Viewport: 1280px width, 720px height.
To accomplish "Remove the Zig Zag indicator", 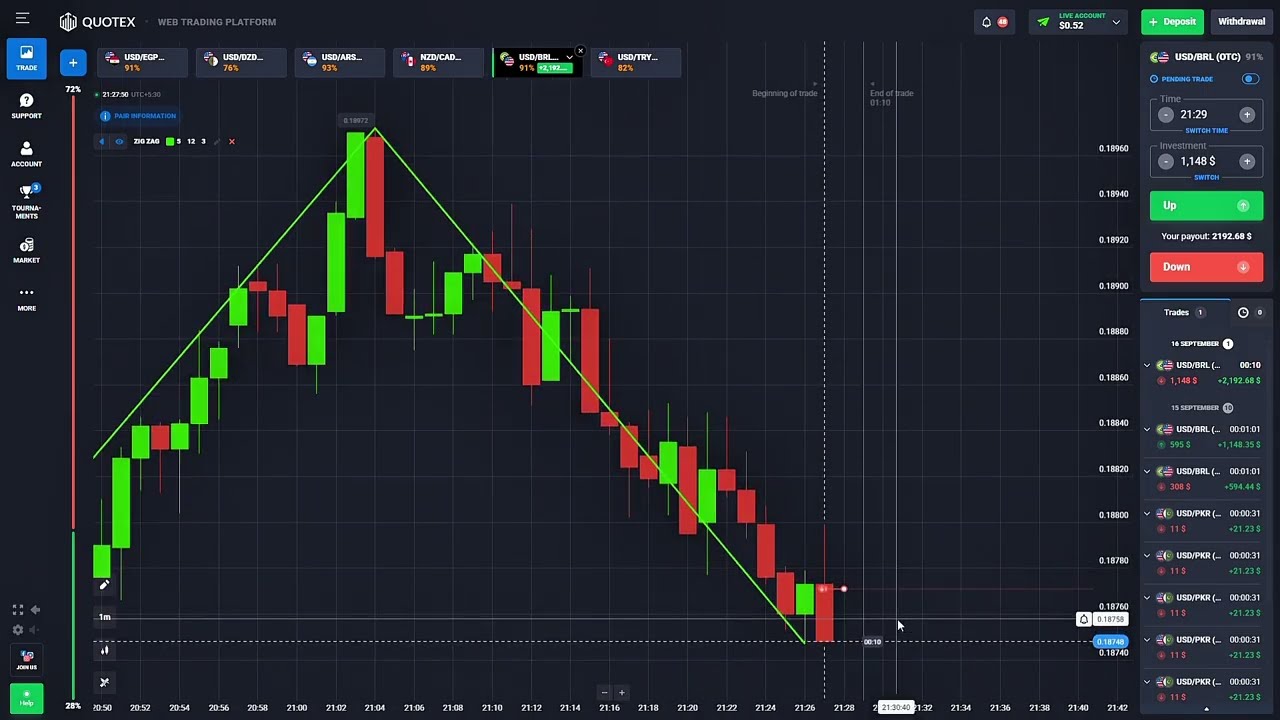I will (231, 142).
